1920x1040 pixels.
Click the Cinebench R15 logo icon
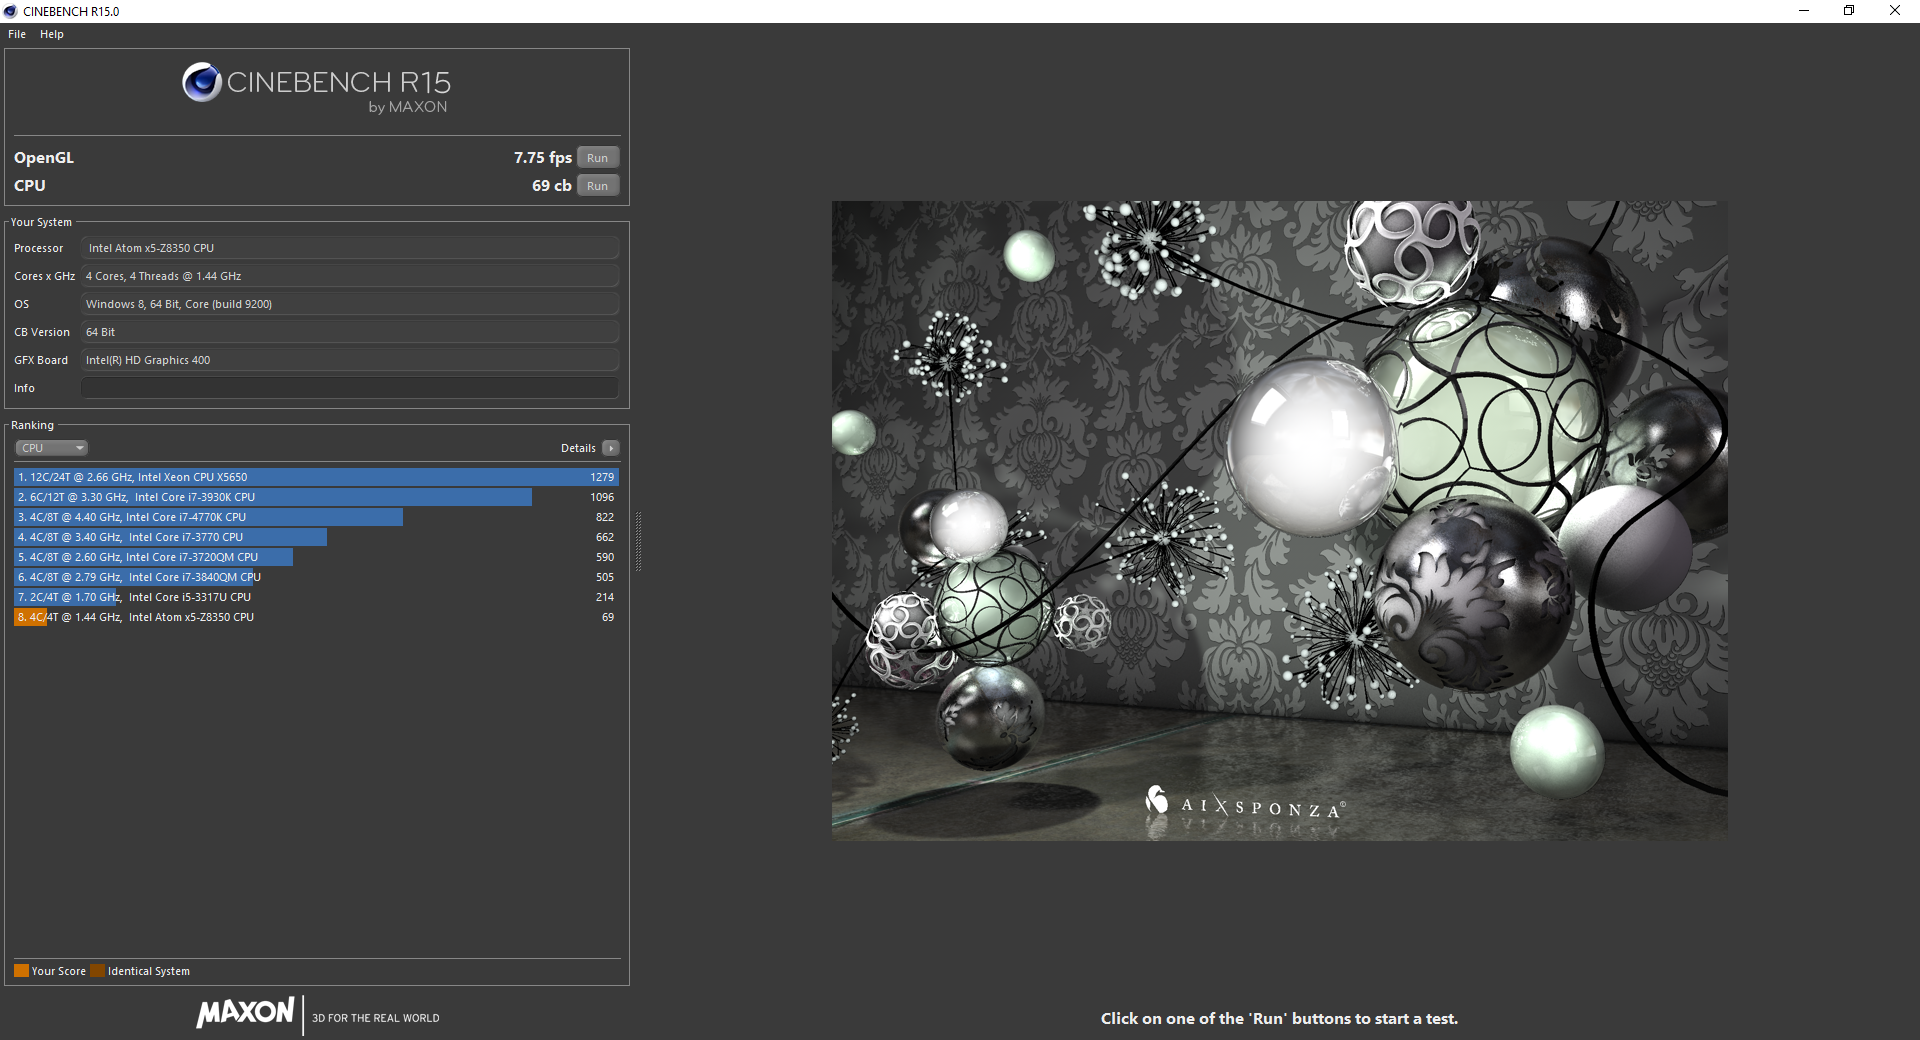point(202,82)
